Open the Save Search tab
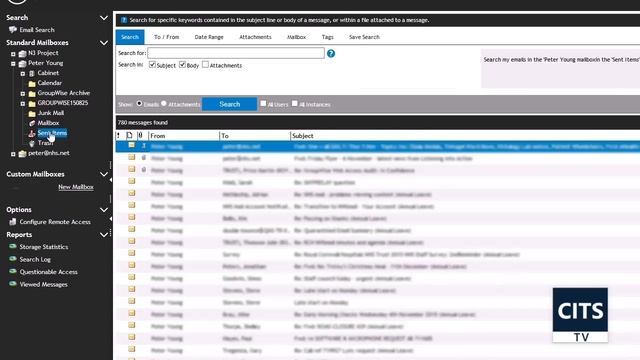 pyautogui.click(x=364, y=37)
